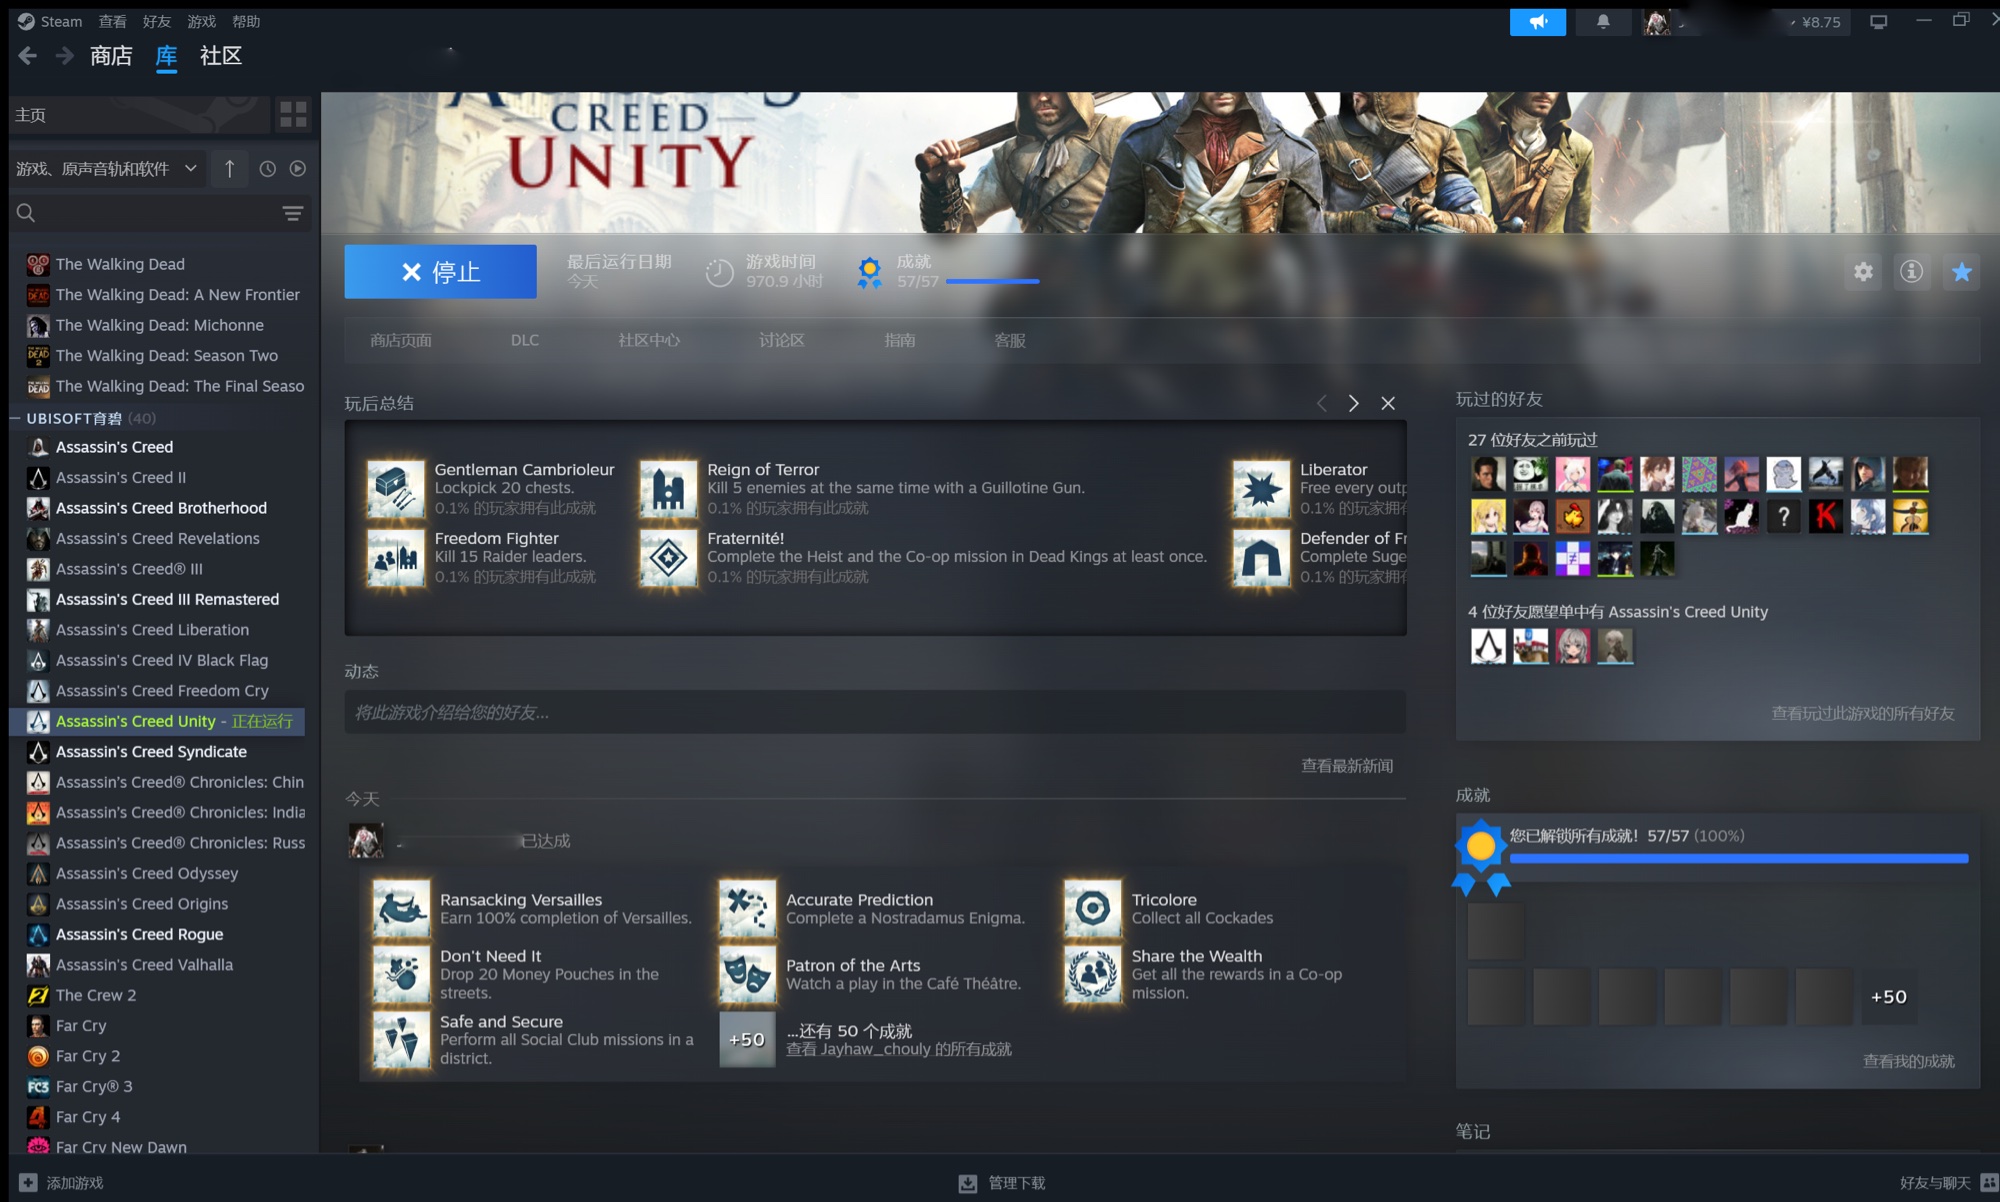Viewport: 2000px width, 1202px height.
Task: Click Reign of Terror achievement icon
Action: coord(668,488)
